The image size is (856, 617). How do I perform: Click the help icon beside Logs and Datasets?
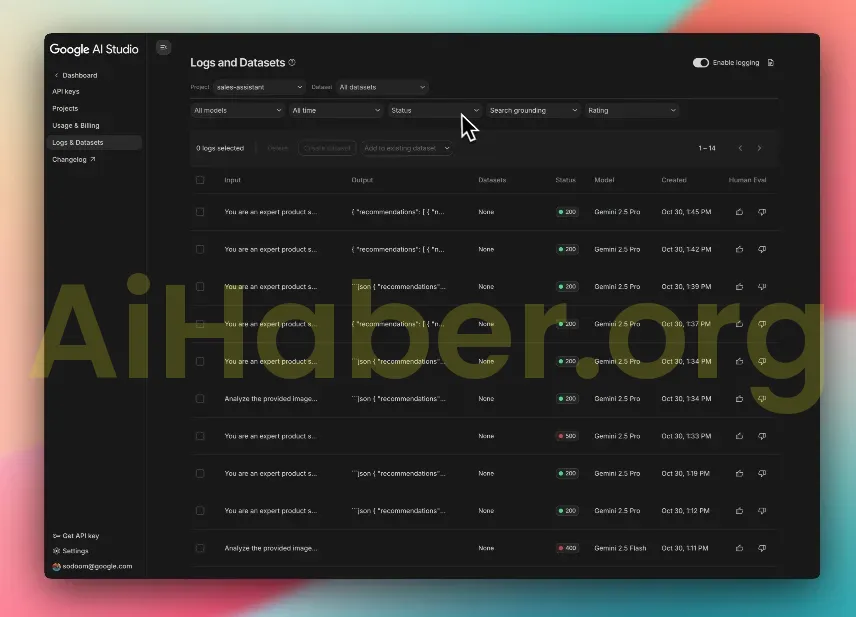[292, 63]
